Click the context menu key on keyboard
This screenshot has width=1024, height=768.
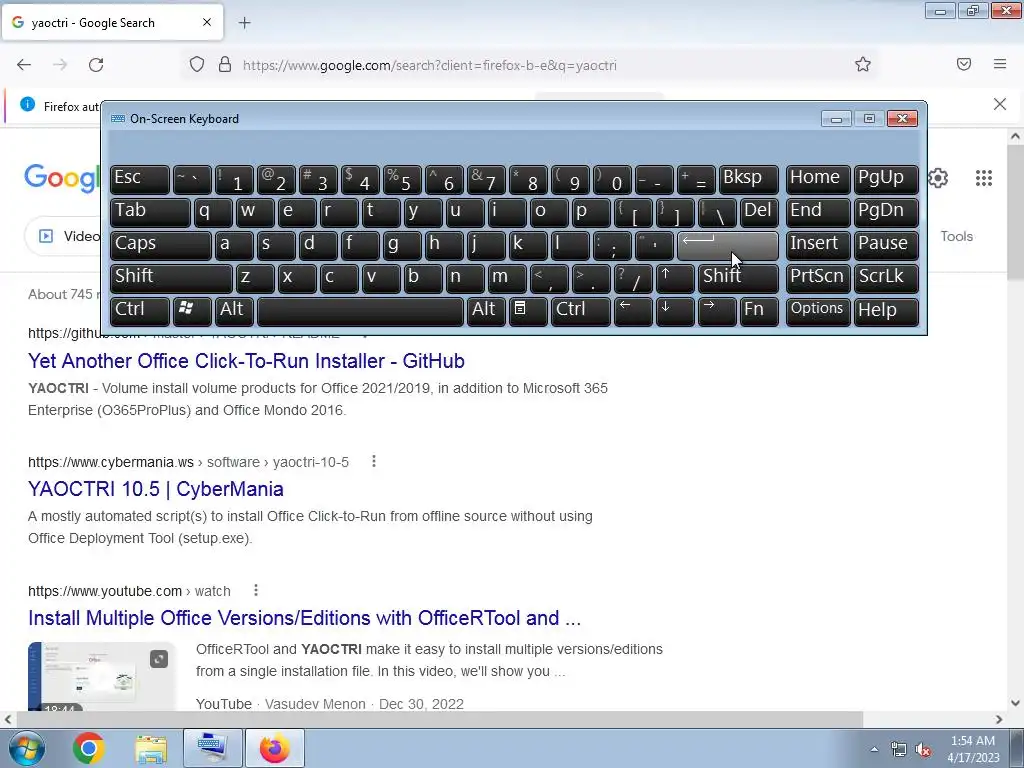pos(528,311)
